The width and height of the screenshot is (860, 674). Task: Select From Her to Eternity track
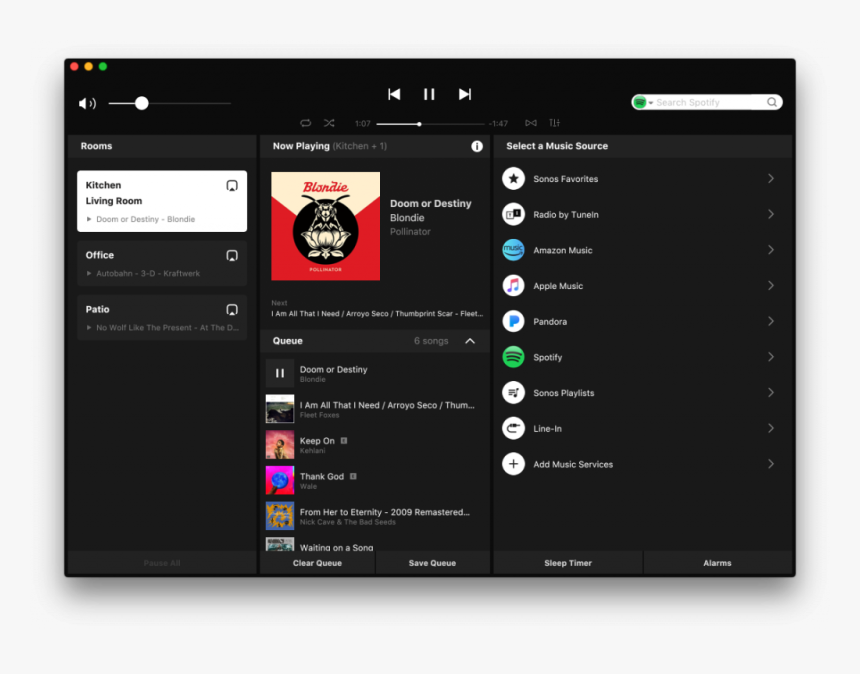375,516
